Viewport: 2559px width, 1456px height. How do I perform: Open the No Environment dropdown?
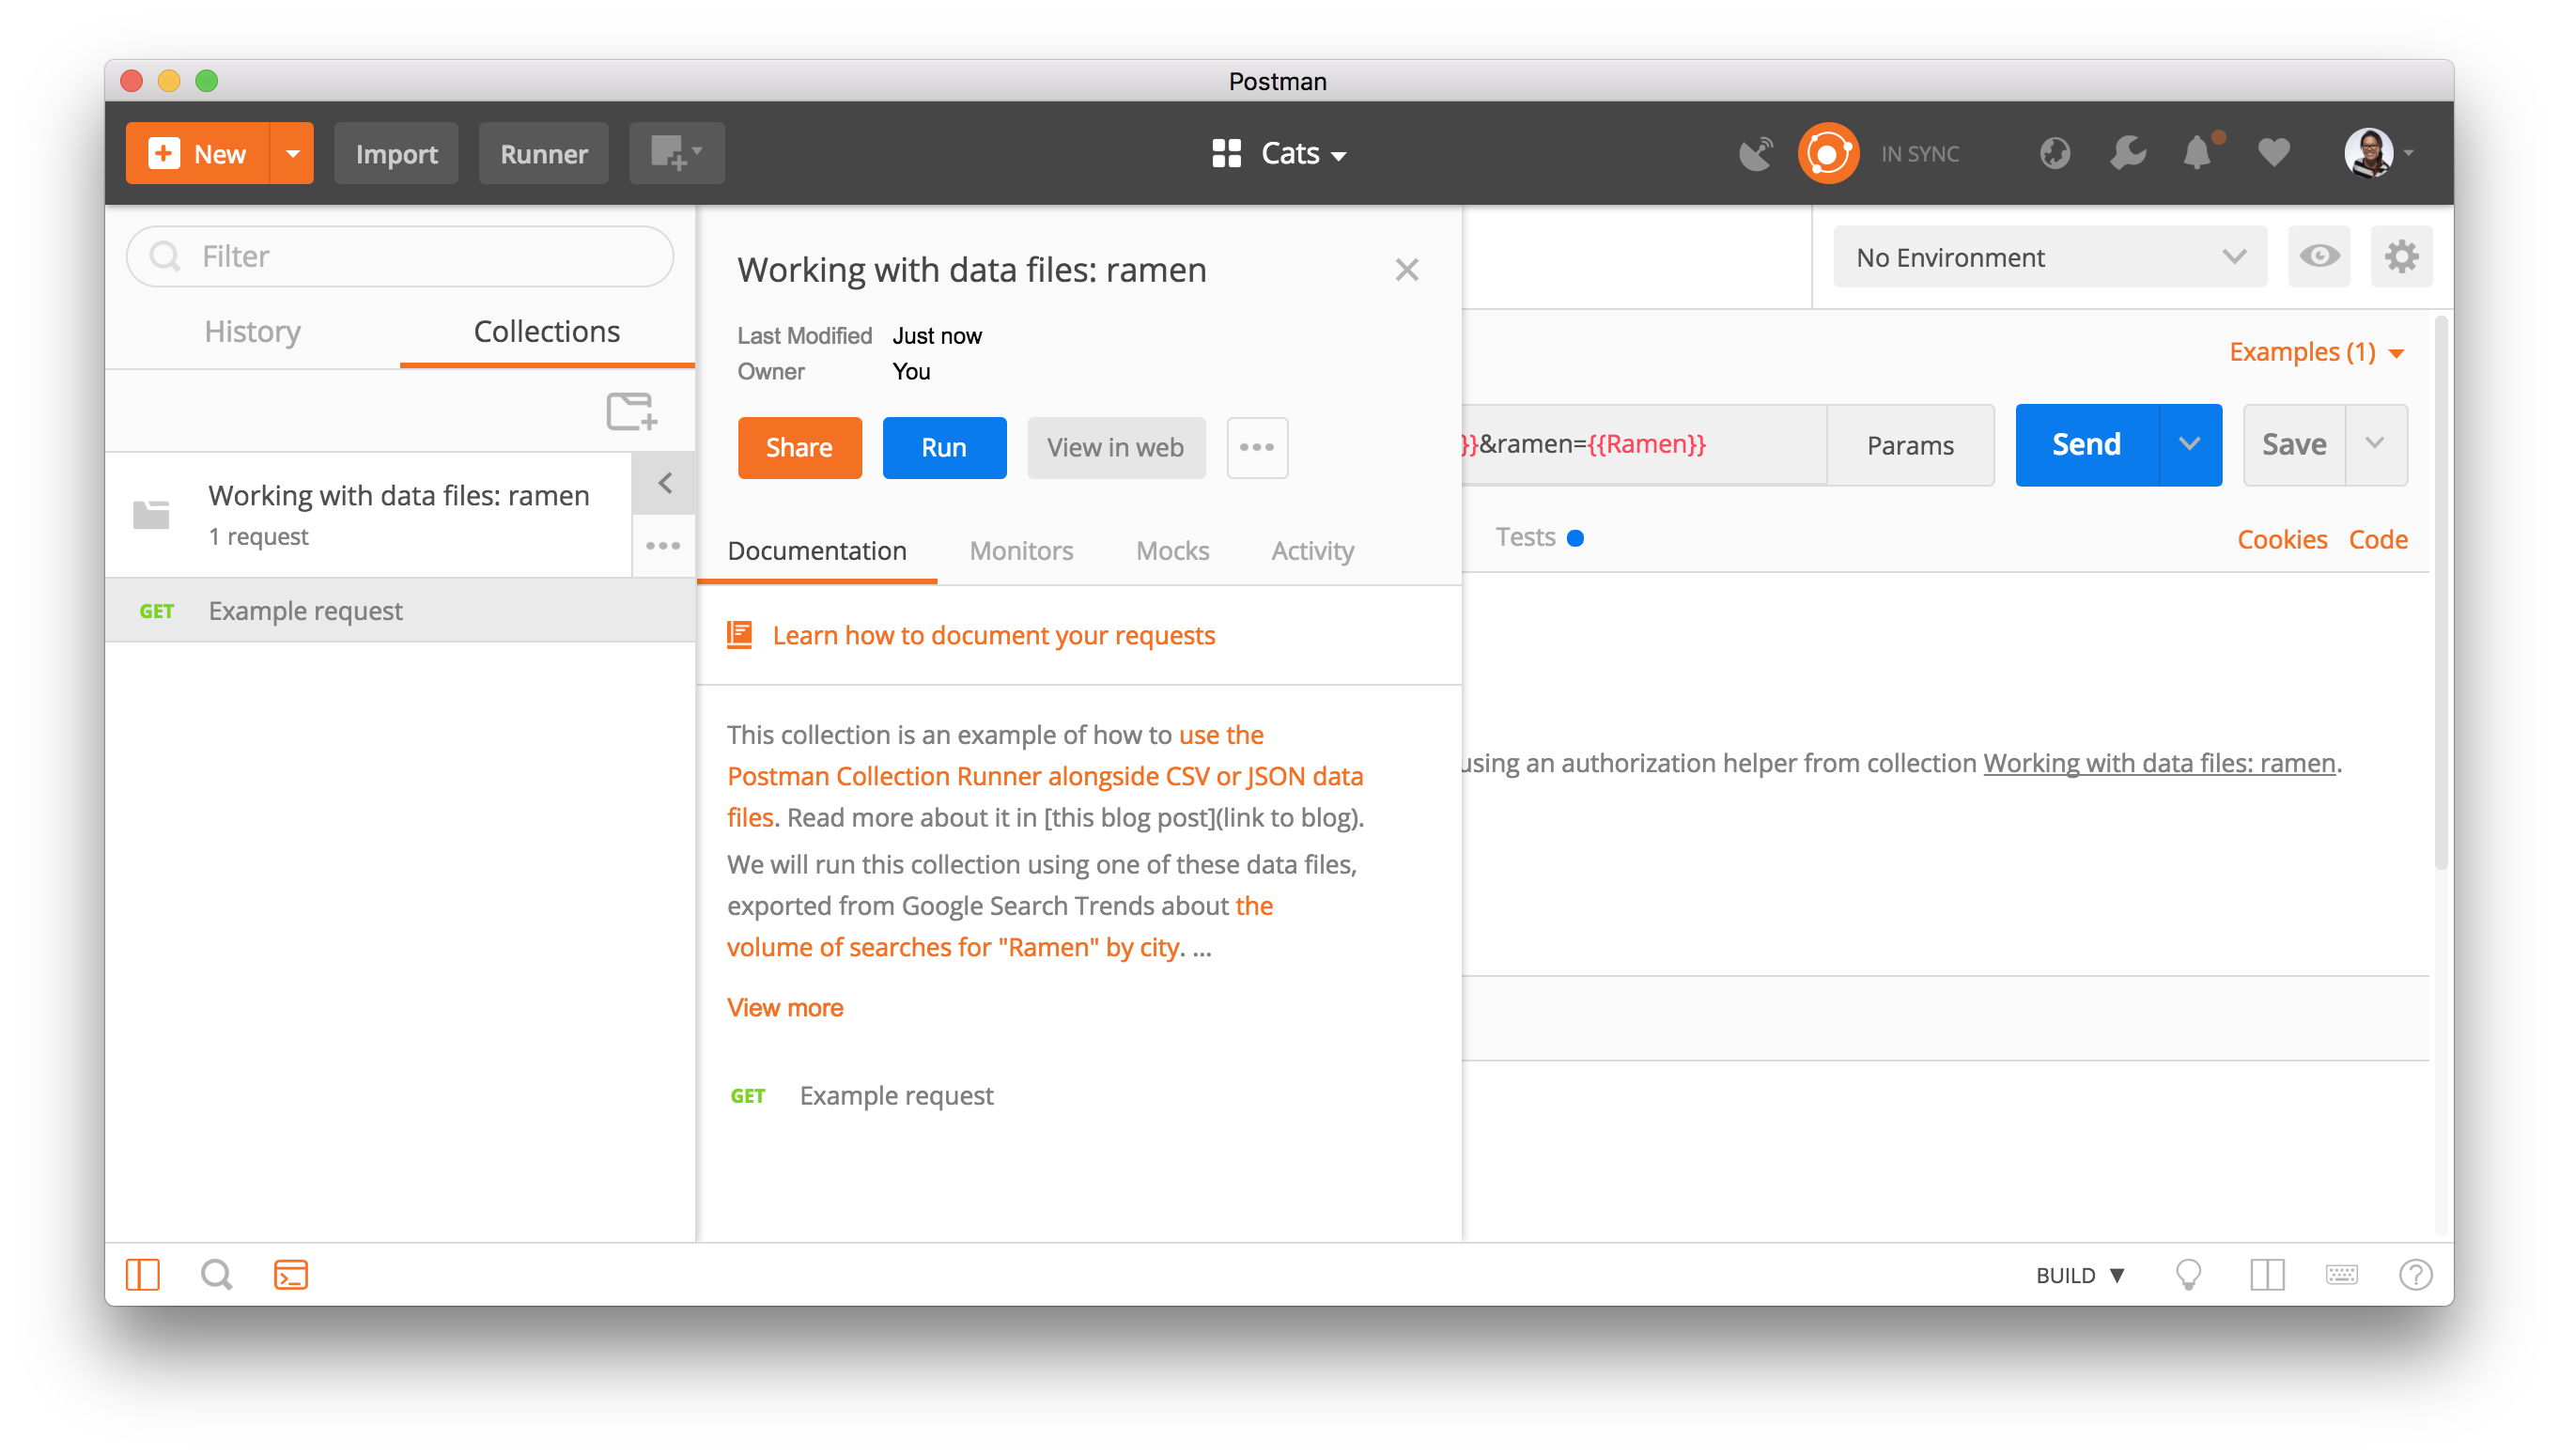(2048, 257)
